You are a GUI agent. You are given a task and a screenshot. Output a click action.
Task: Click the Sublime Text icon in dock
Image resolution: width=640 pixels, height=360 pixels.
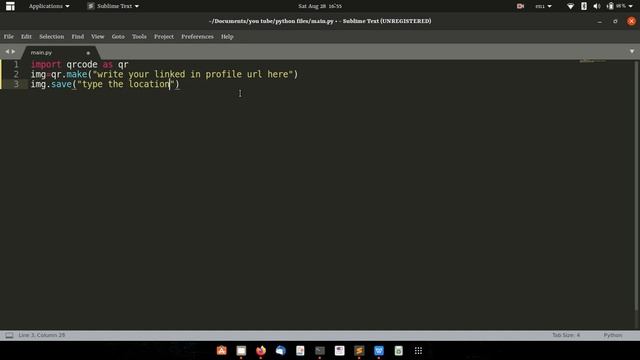tap(359, 351)
